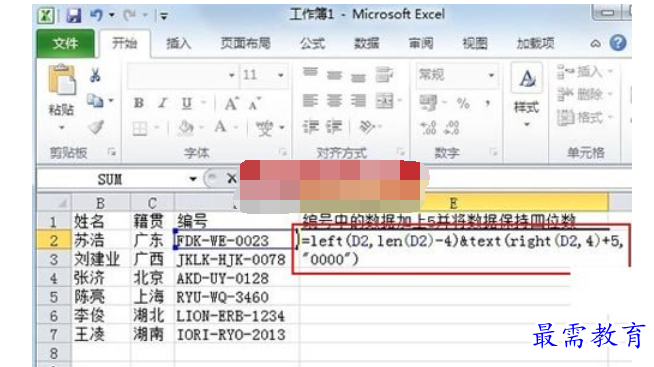Click the Increase decimal icon
The height and width of the screenshot is (367, 654).
[x=428, y=128]
